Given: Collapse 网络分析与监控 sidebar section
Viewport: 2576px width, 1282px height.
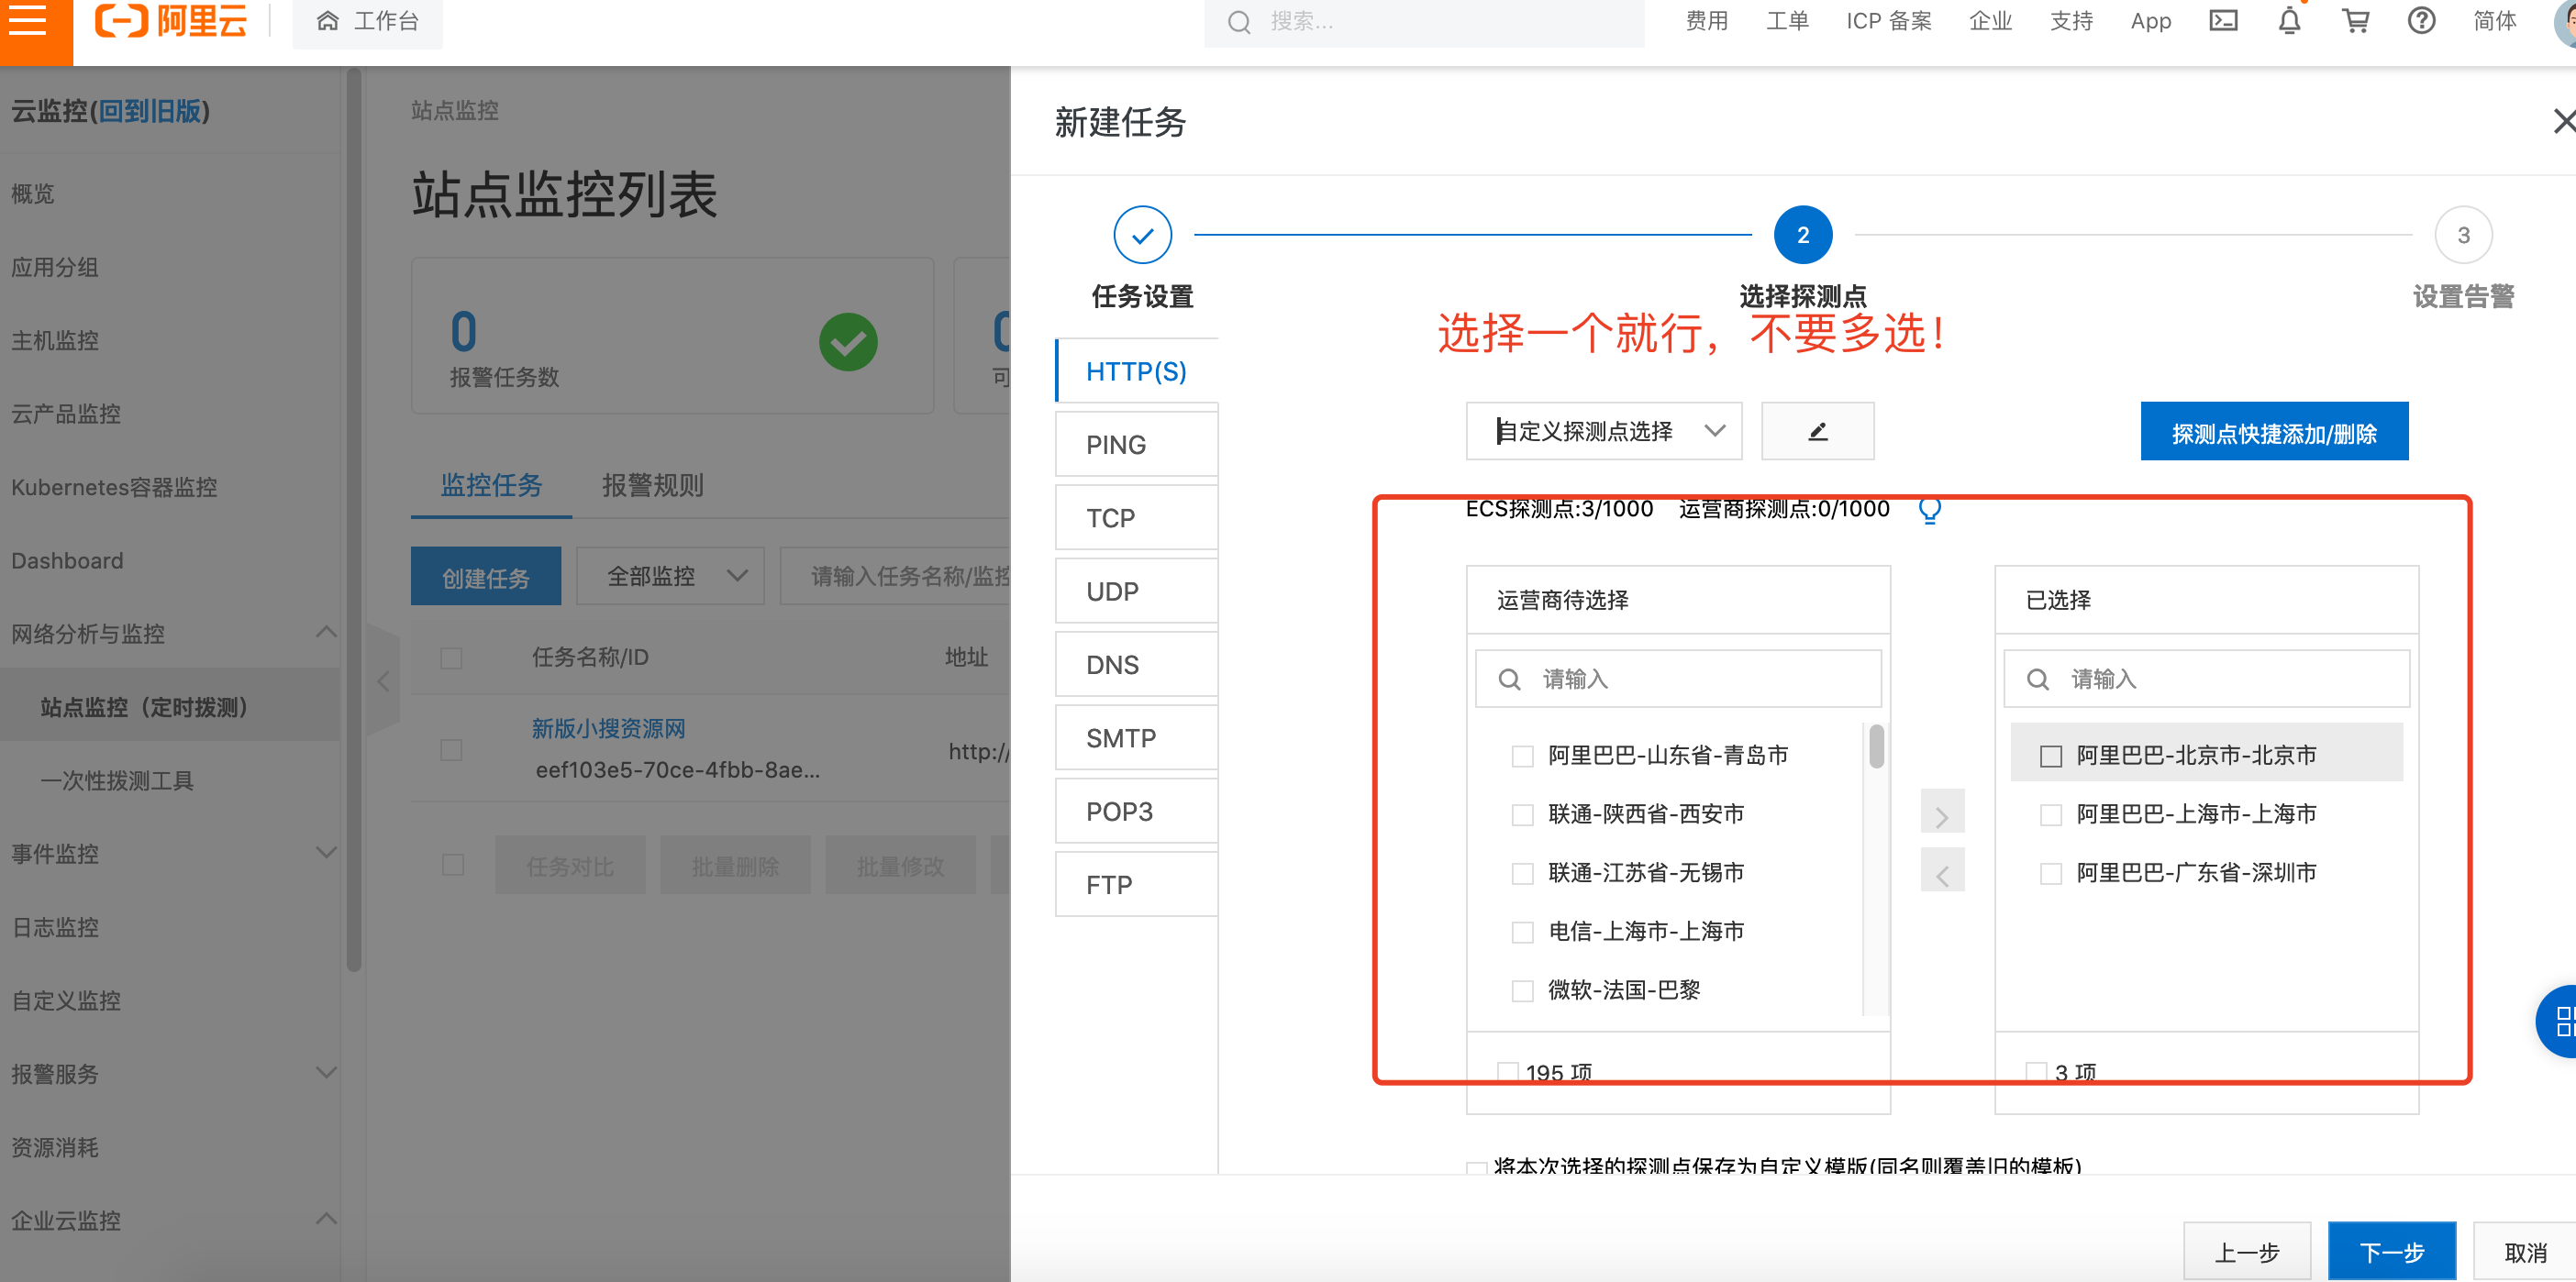Looking at the screenshot, I should click(326, 633).
